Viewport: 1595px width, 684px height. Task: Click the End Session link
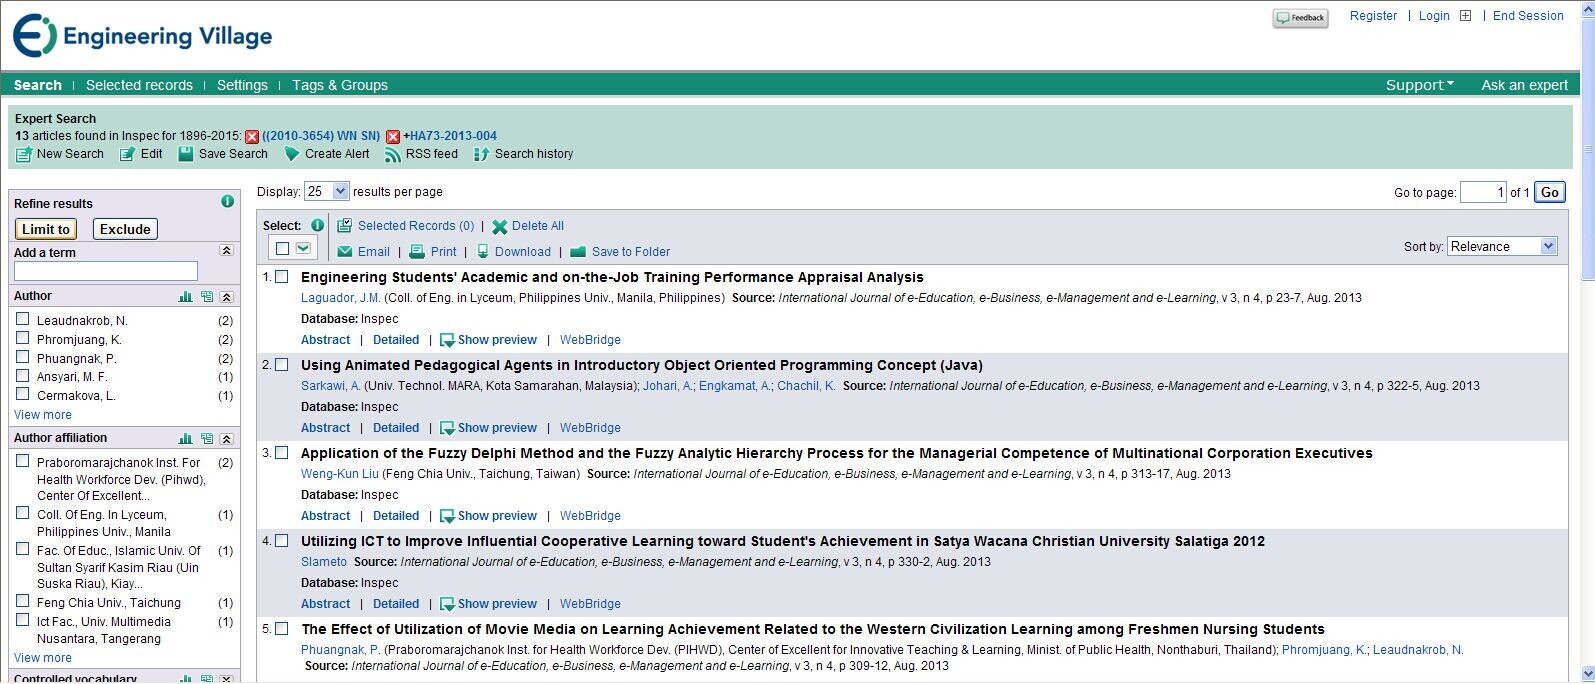coord(1528,16)
